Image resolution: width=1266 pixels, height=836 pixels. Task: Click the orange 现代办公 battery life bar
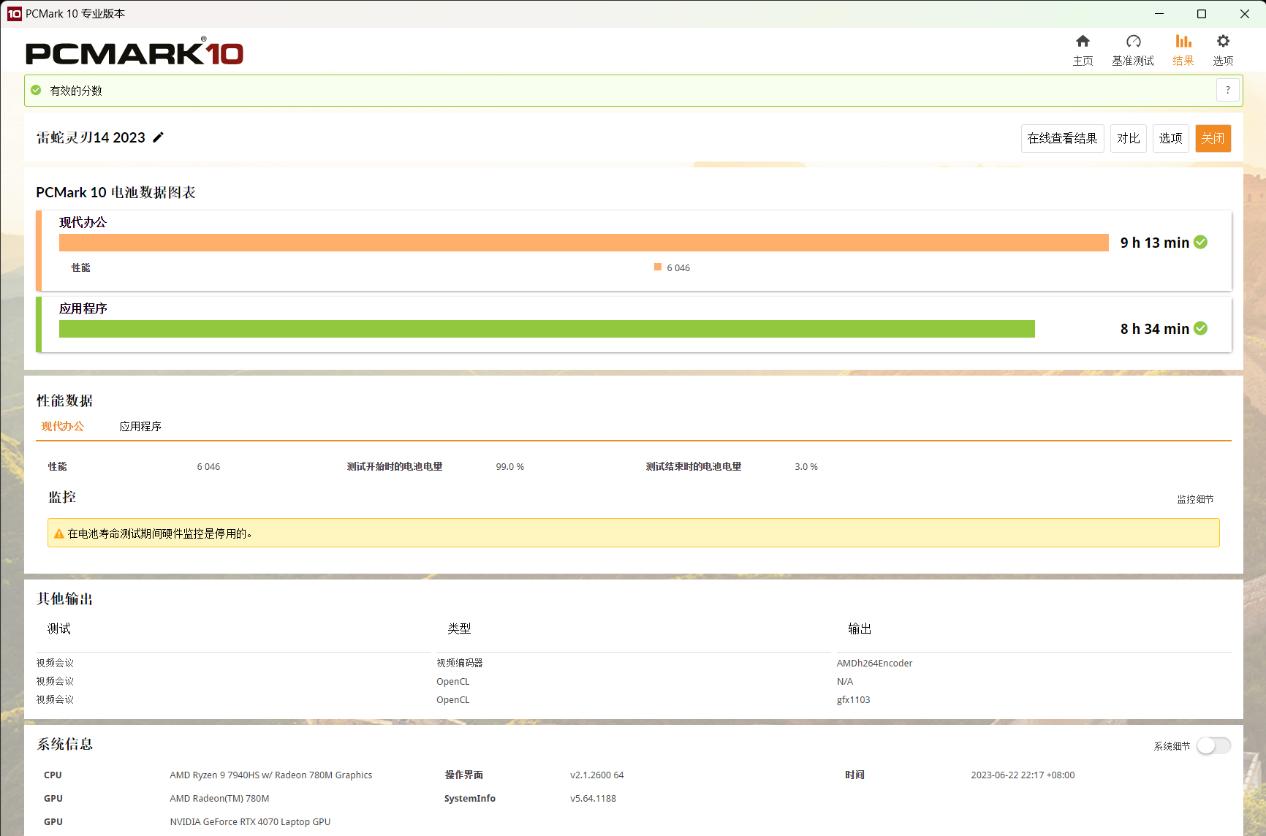tap(583, 243)
